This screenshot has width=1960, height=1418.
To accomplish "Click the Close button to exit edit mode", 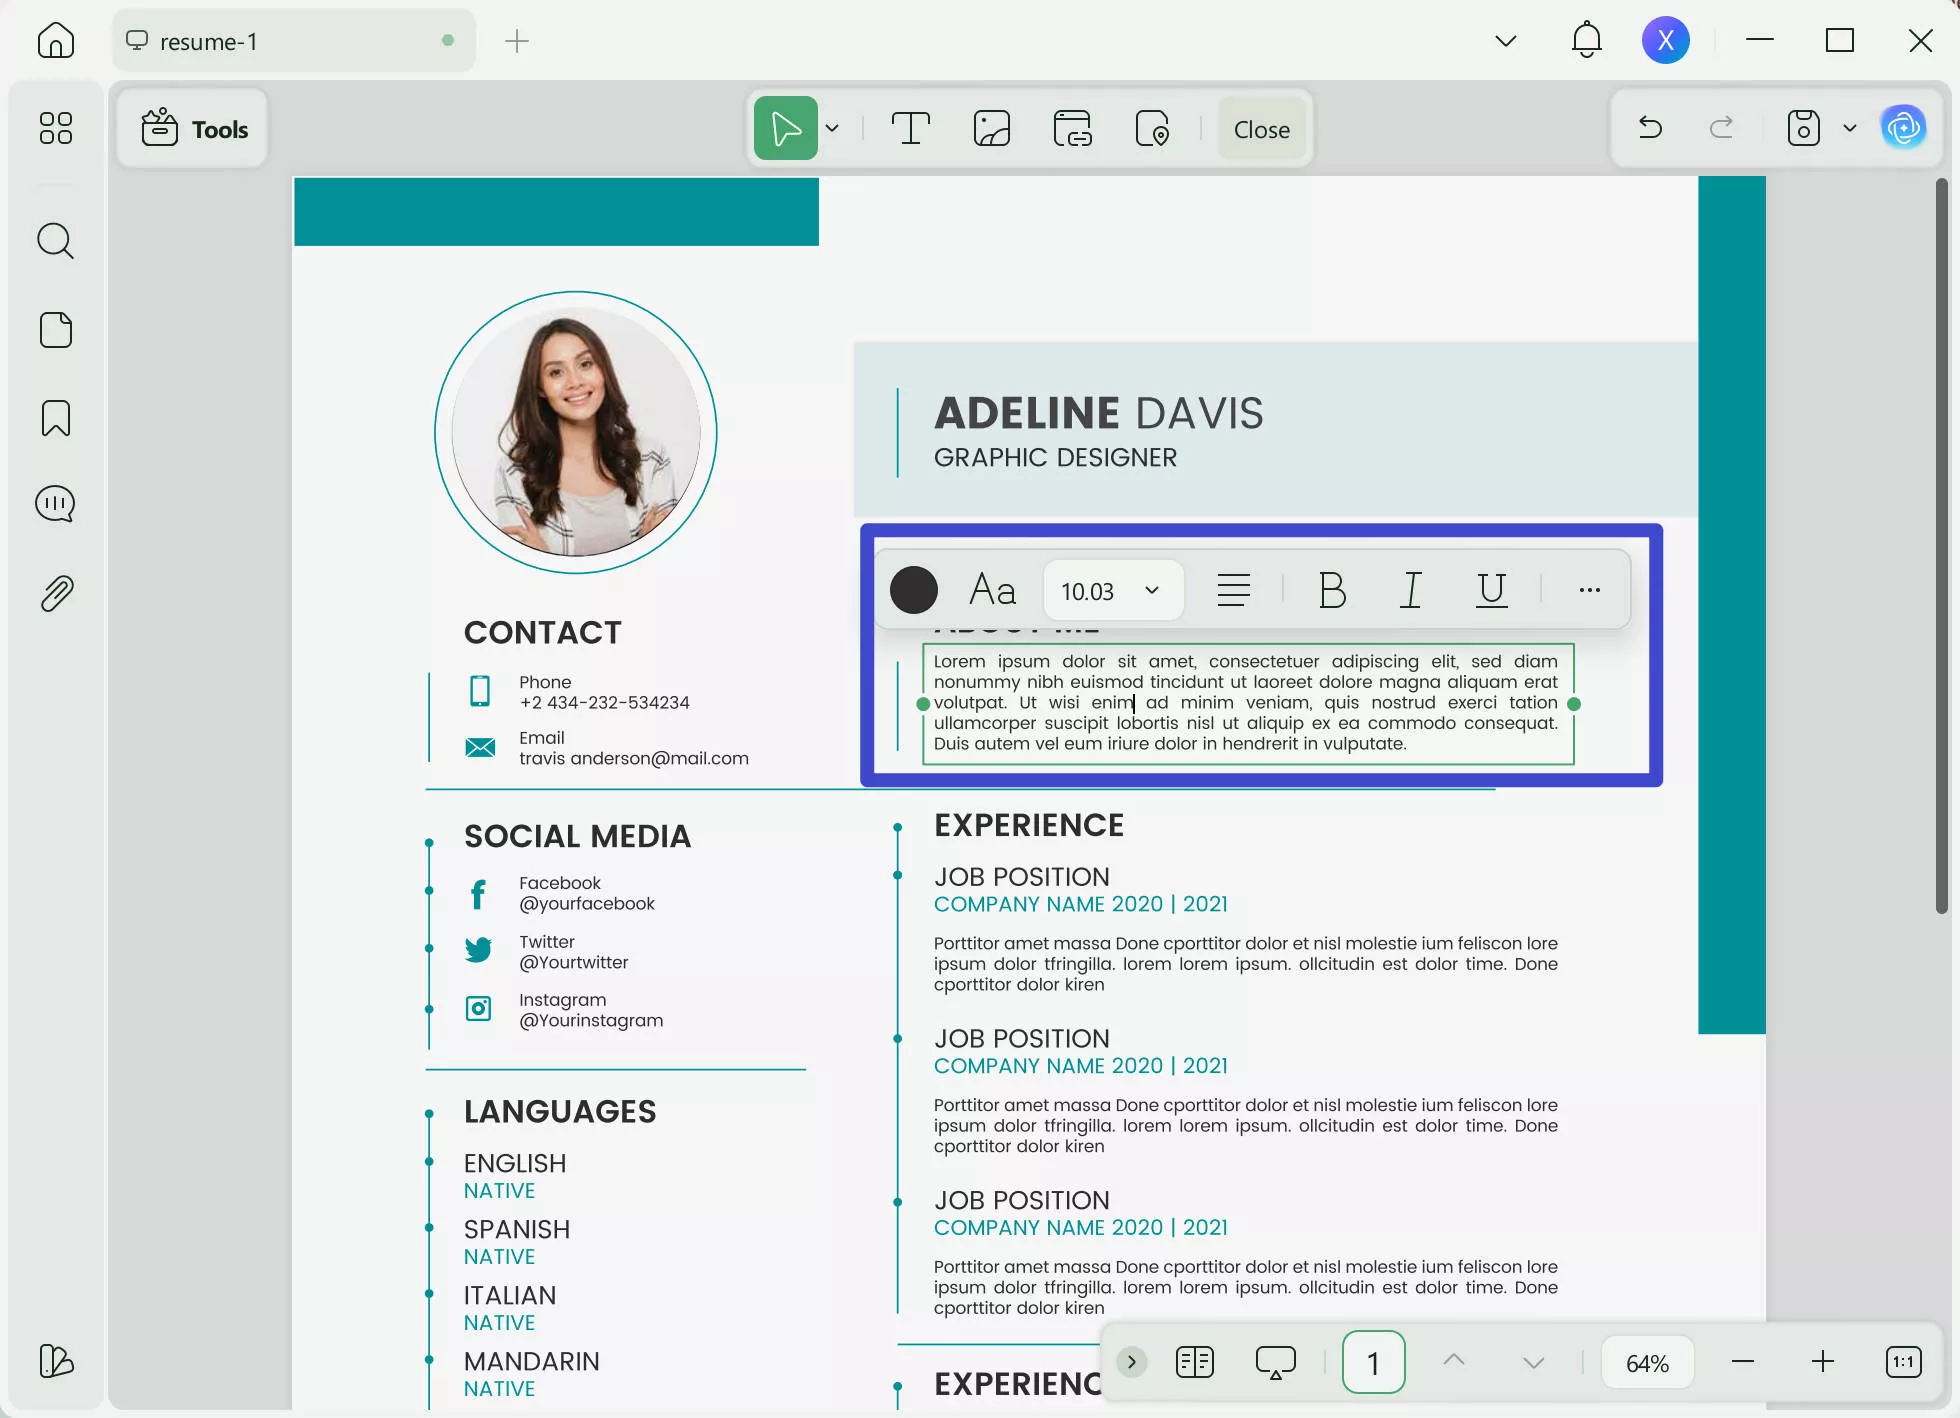I will (x=1261, y=128).
